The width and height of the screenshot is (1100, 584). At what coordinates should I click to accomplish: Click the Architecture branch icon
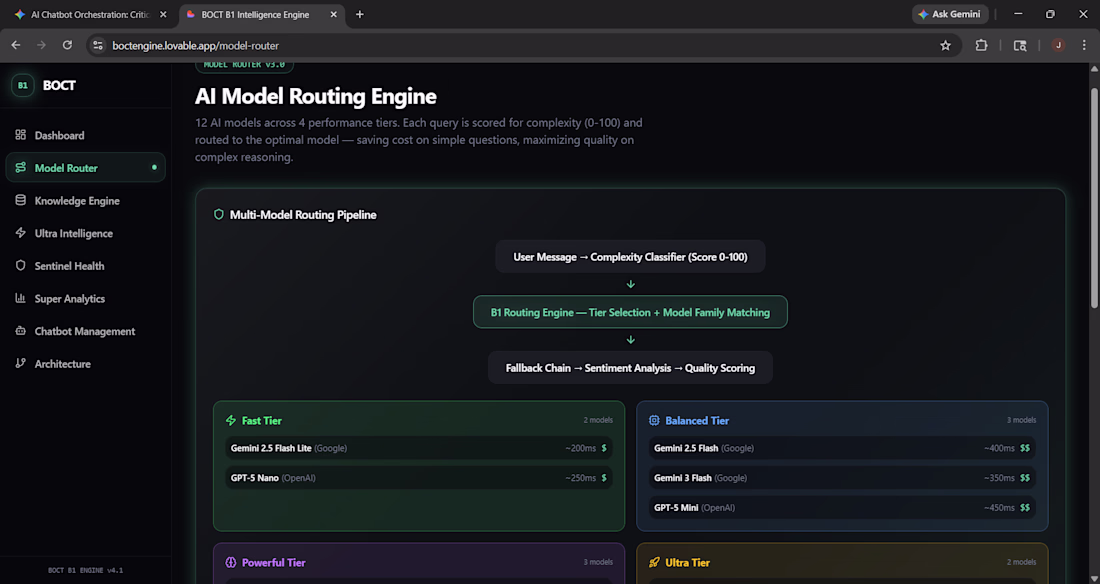point(20,363)
